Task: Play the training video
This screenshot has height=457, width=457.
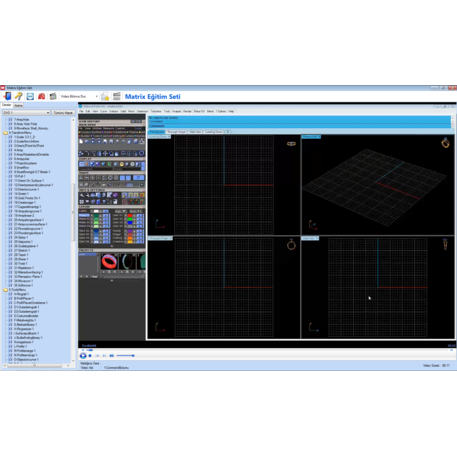Action: point(83,356)
